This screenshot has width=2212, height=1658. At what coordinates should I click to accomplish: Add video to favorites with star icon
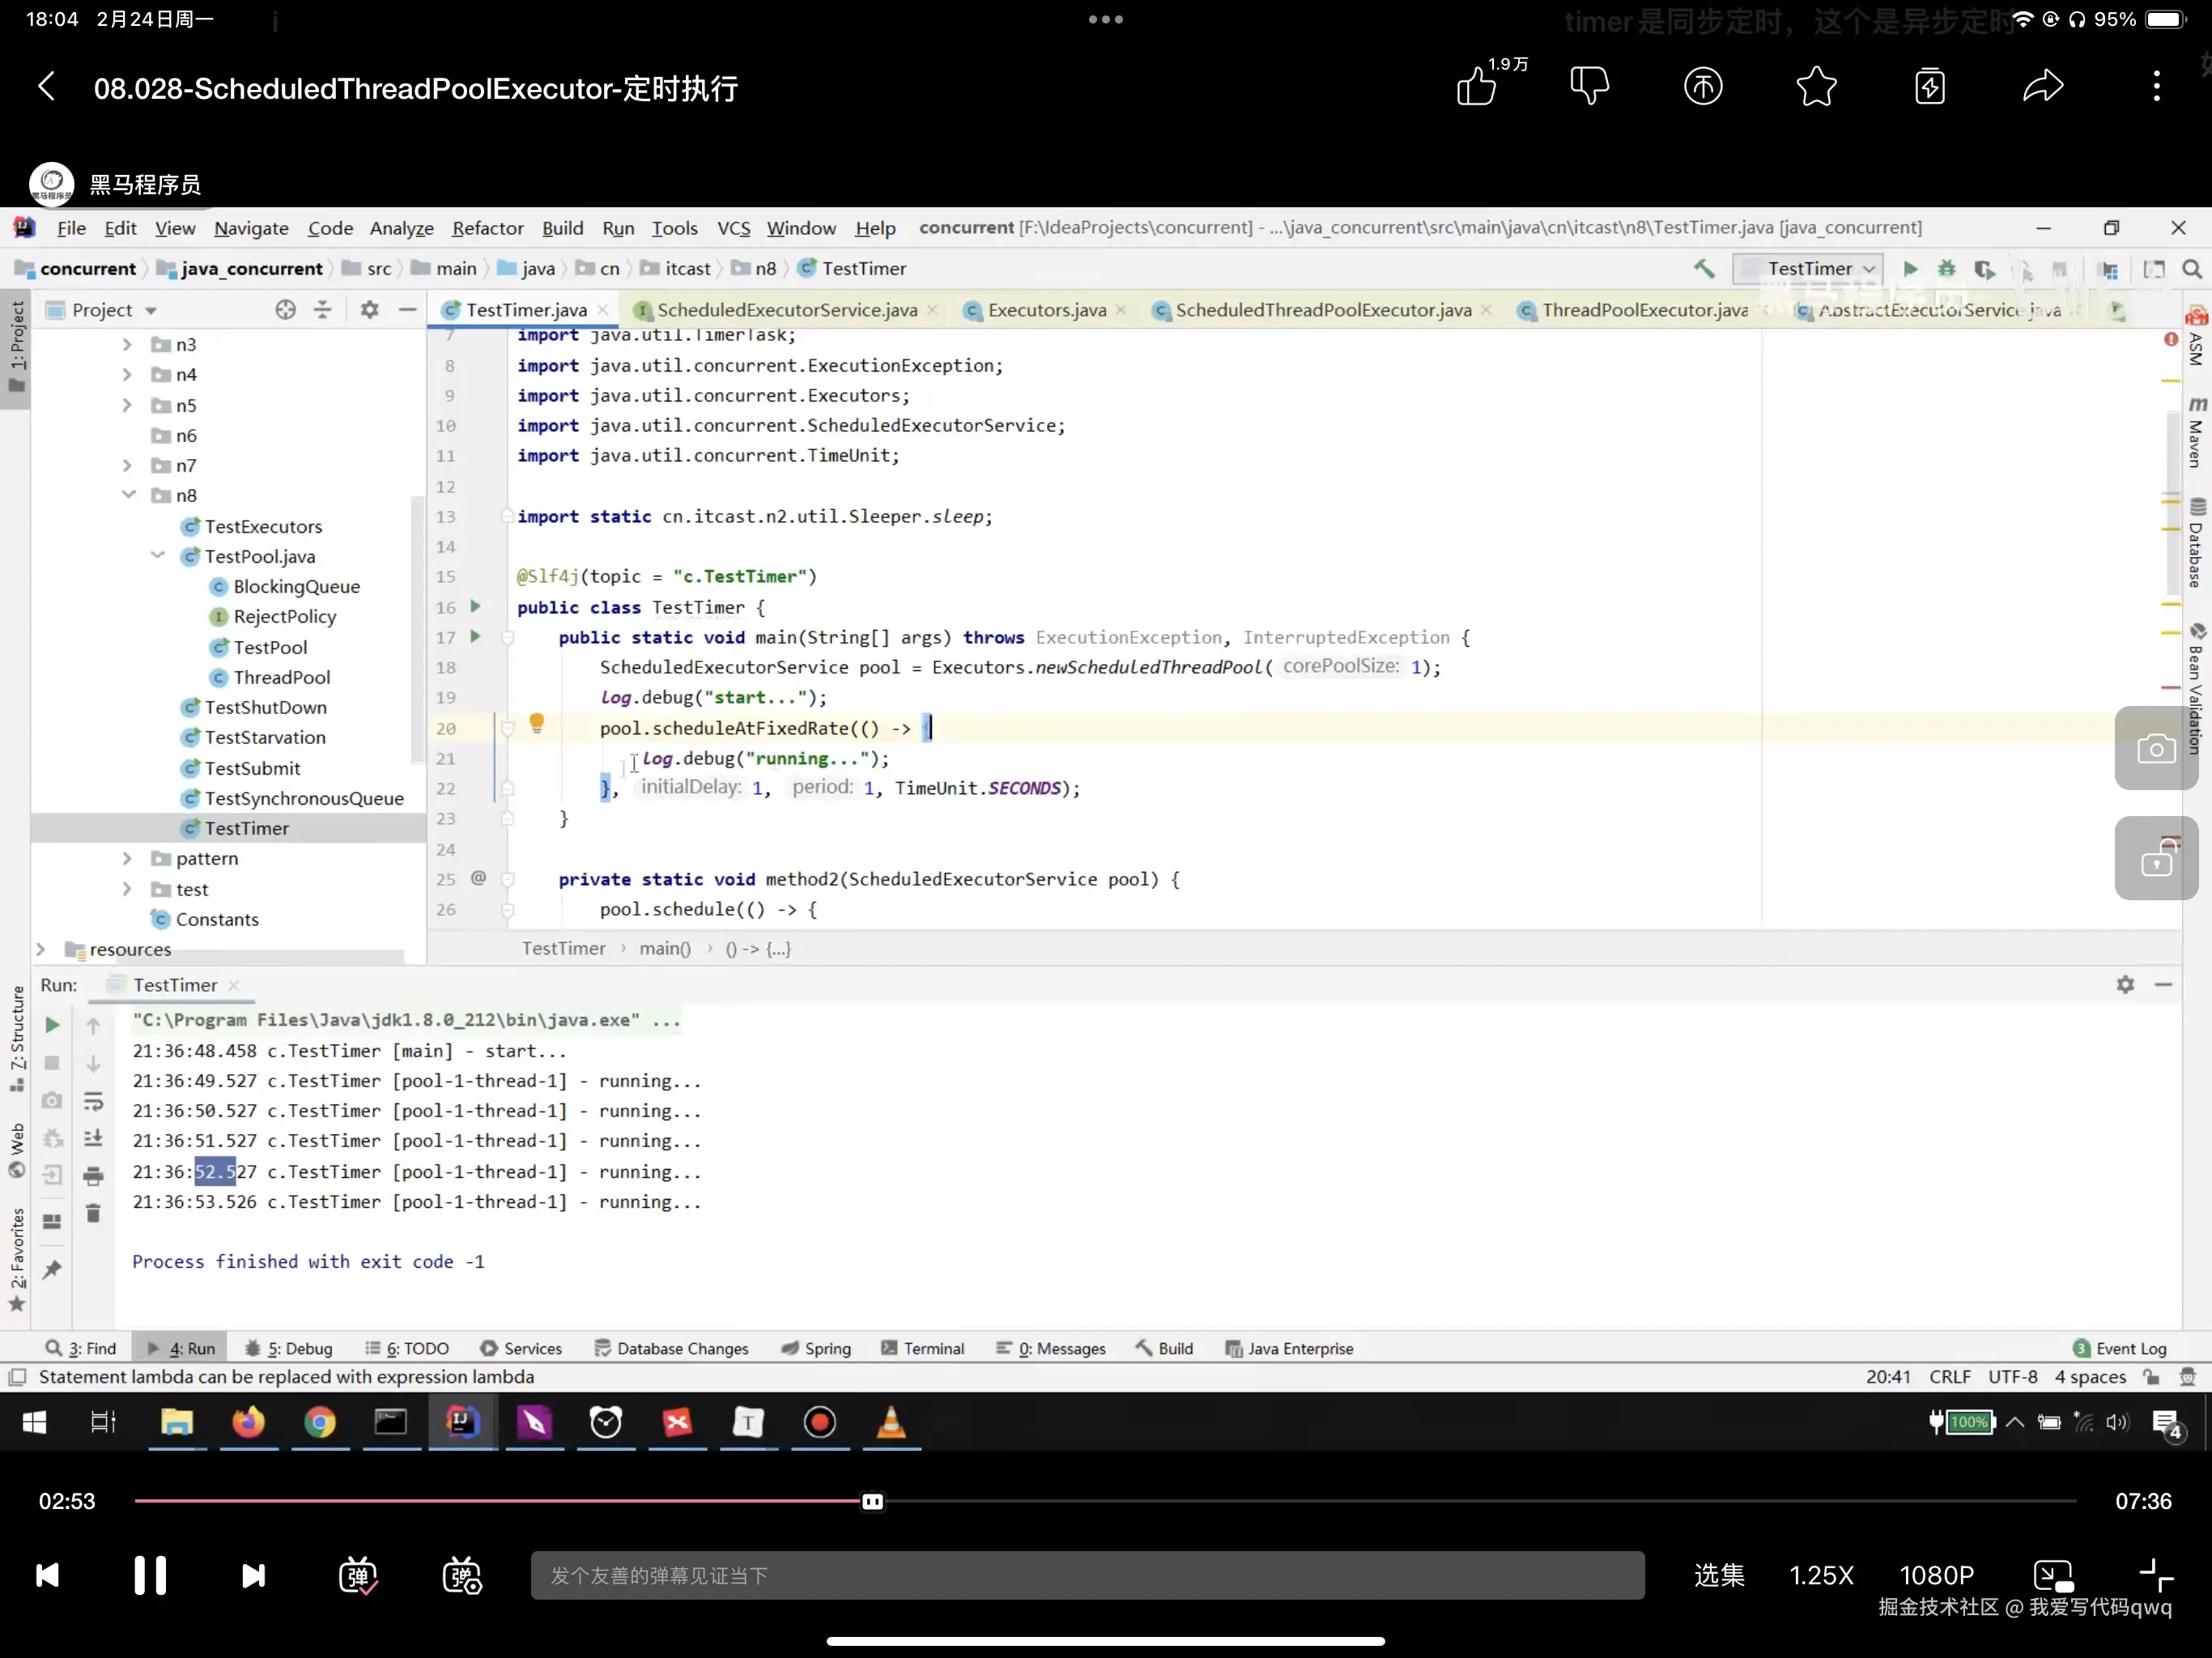pos(1816,87)
